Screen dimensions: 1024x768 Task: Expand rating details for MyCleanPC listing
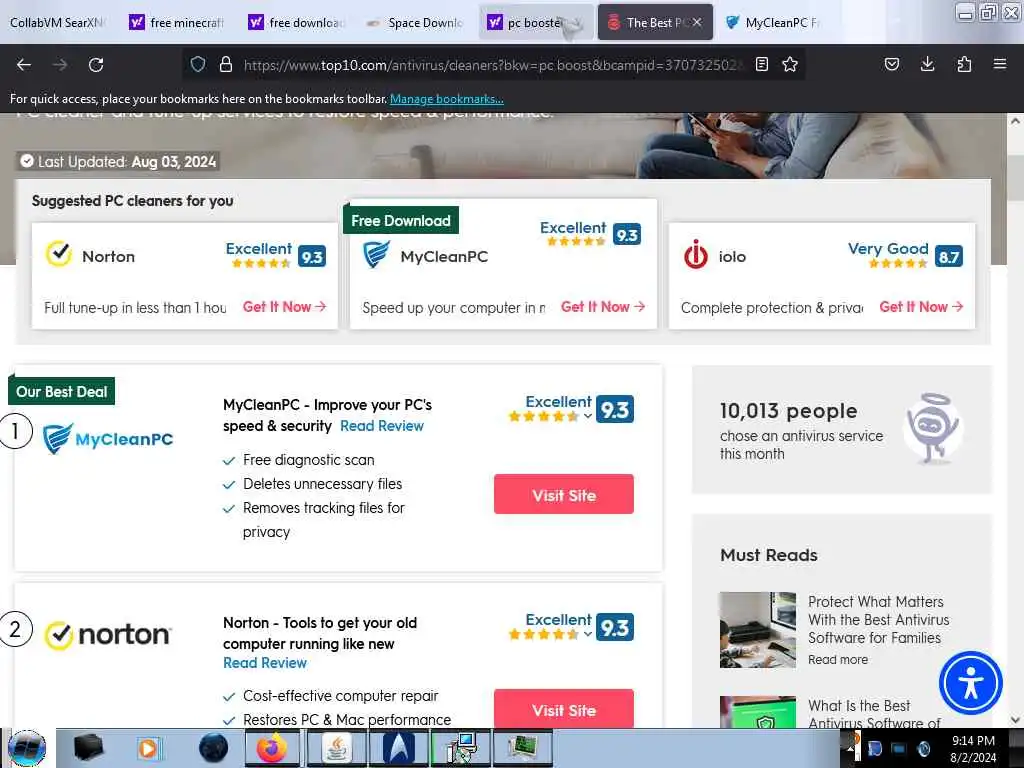tap(588, 417)
